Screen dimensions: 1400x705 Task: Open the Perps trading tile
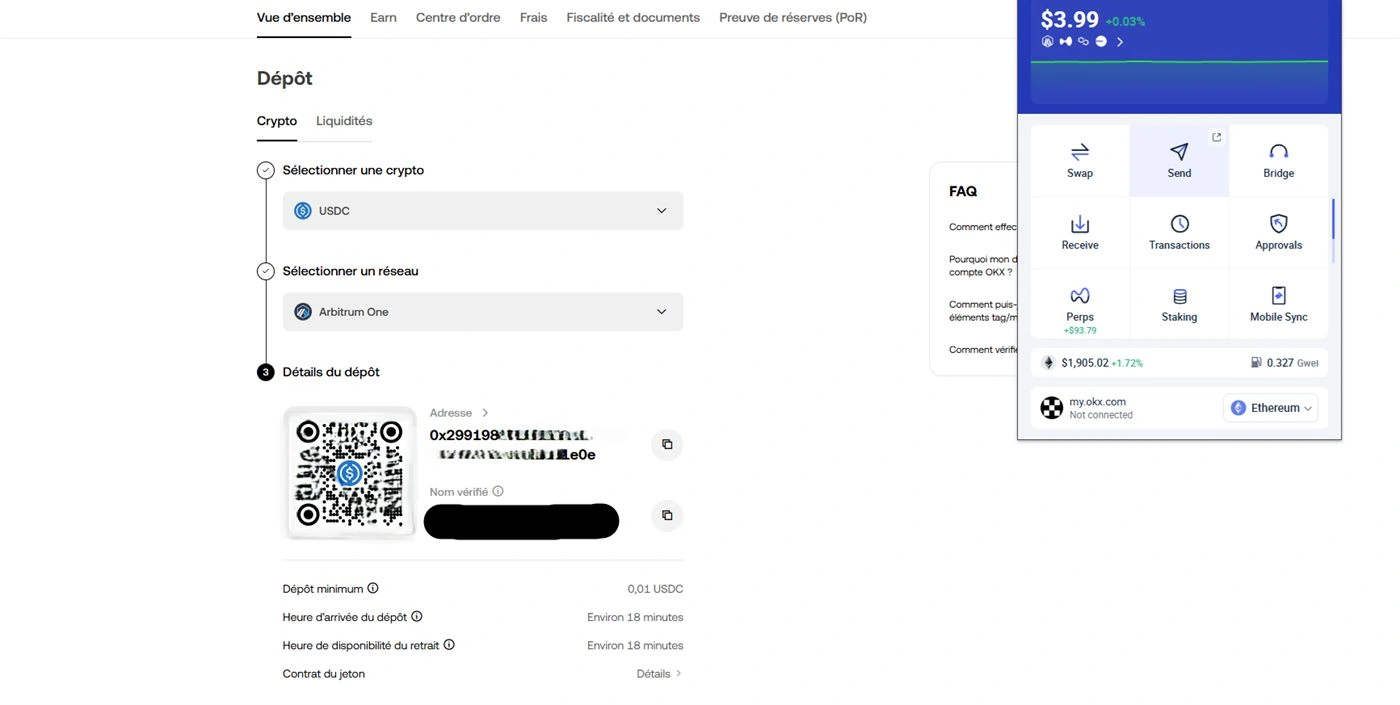(x=1080, y=305)
